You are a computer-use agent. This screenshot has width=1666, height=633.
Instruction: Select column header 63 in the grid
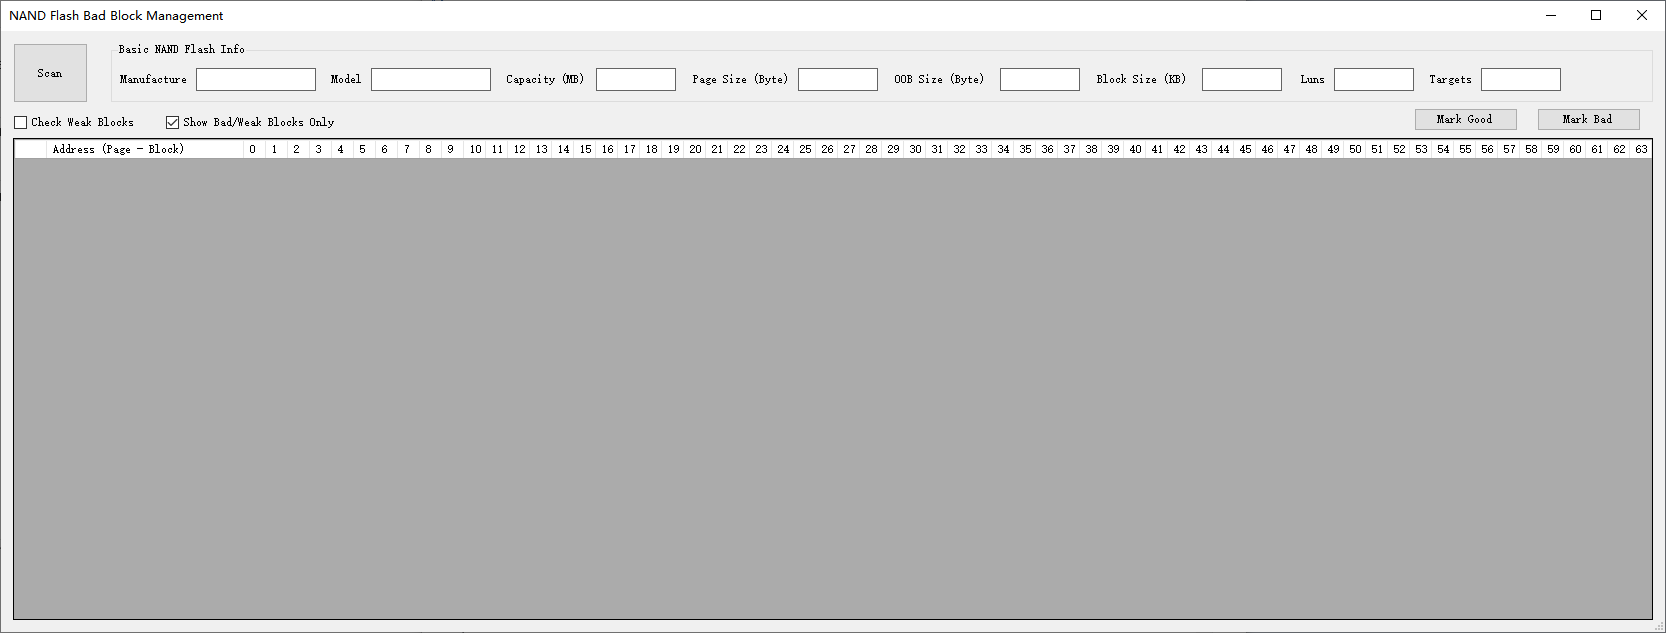pos(1641,149)
